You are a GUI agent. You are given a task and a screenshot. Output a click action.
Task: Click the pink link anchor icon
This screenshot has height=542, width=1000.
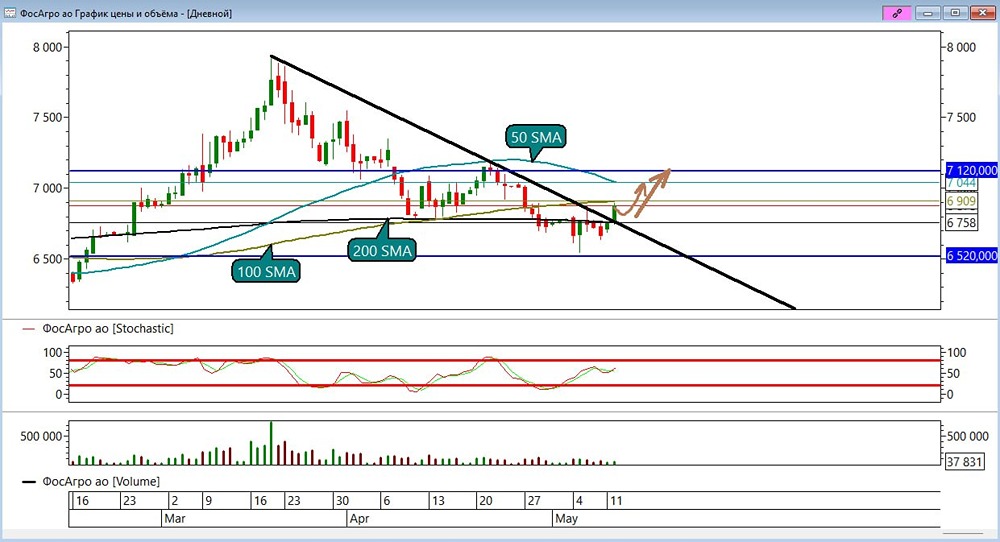(x=896, y=13)
